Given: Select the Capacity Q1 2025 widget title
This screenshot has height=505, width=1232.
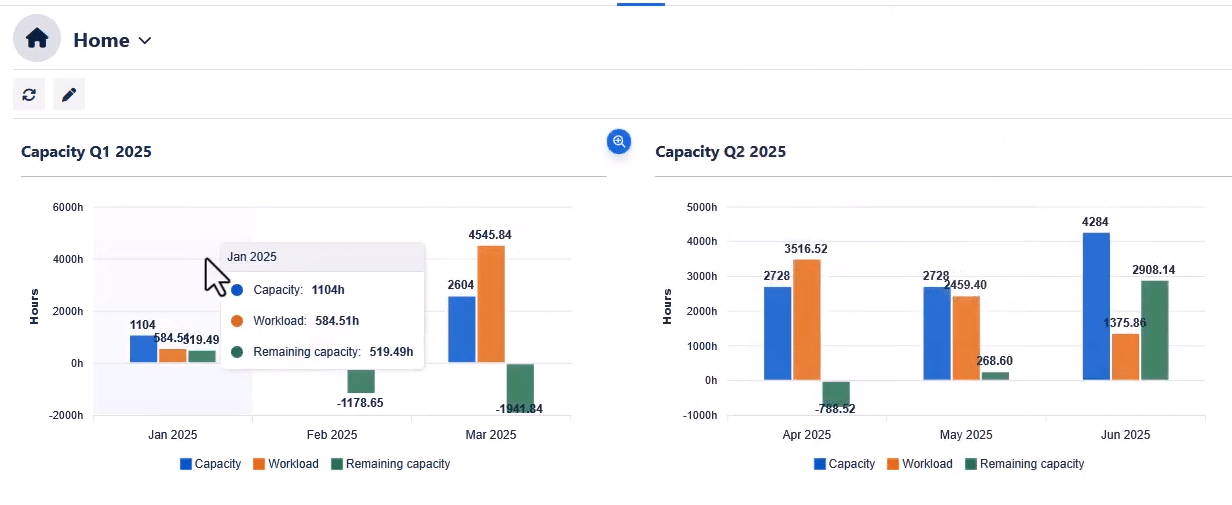Looking at the screenshot, I should 87,152.
